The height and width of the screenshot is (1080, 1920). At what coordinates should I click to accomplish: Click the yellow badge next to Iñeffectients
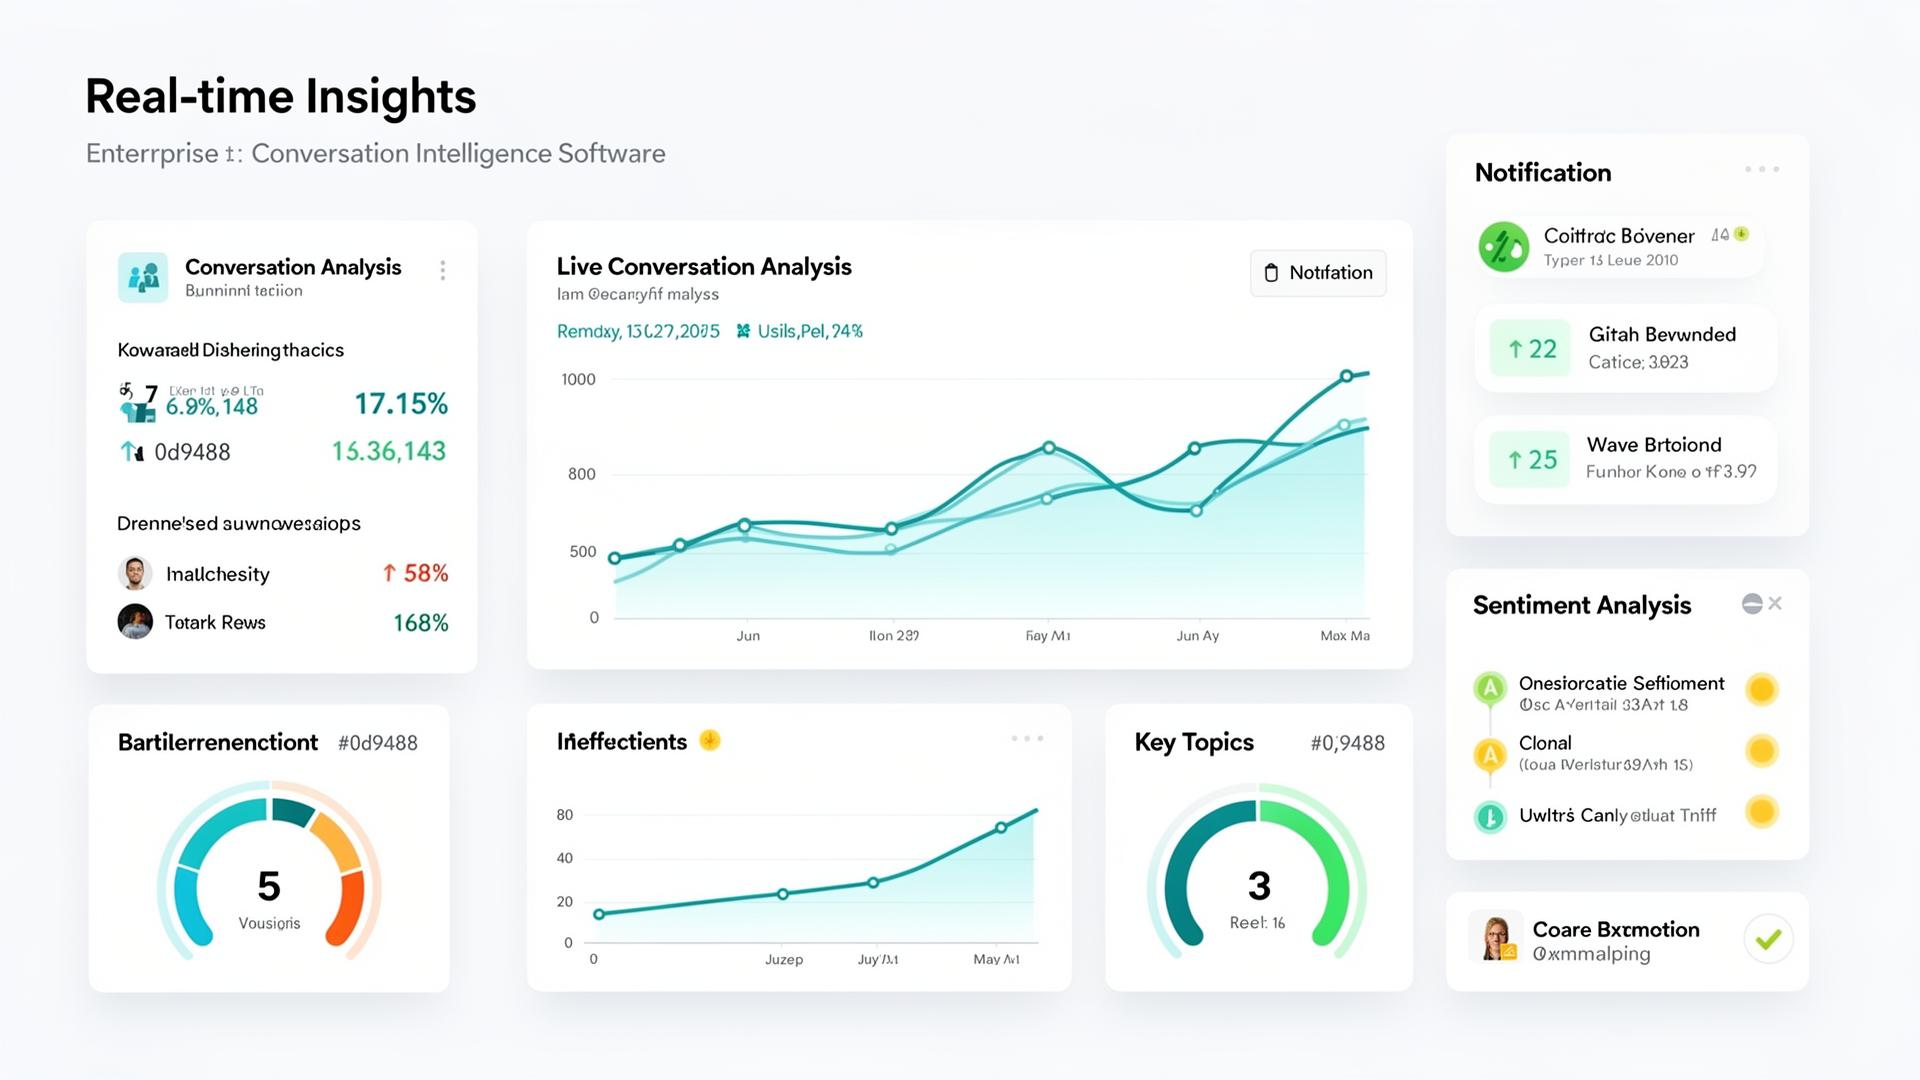(x=710, y=740)
